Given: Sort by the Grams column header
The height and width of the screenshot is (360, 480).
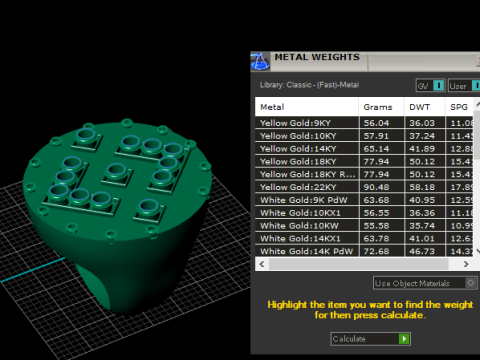Looking at the screenshot, I should [381, 107].
